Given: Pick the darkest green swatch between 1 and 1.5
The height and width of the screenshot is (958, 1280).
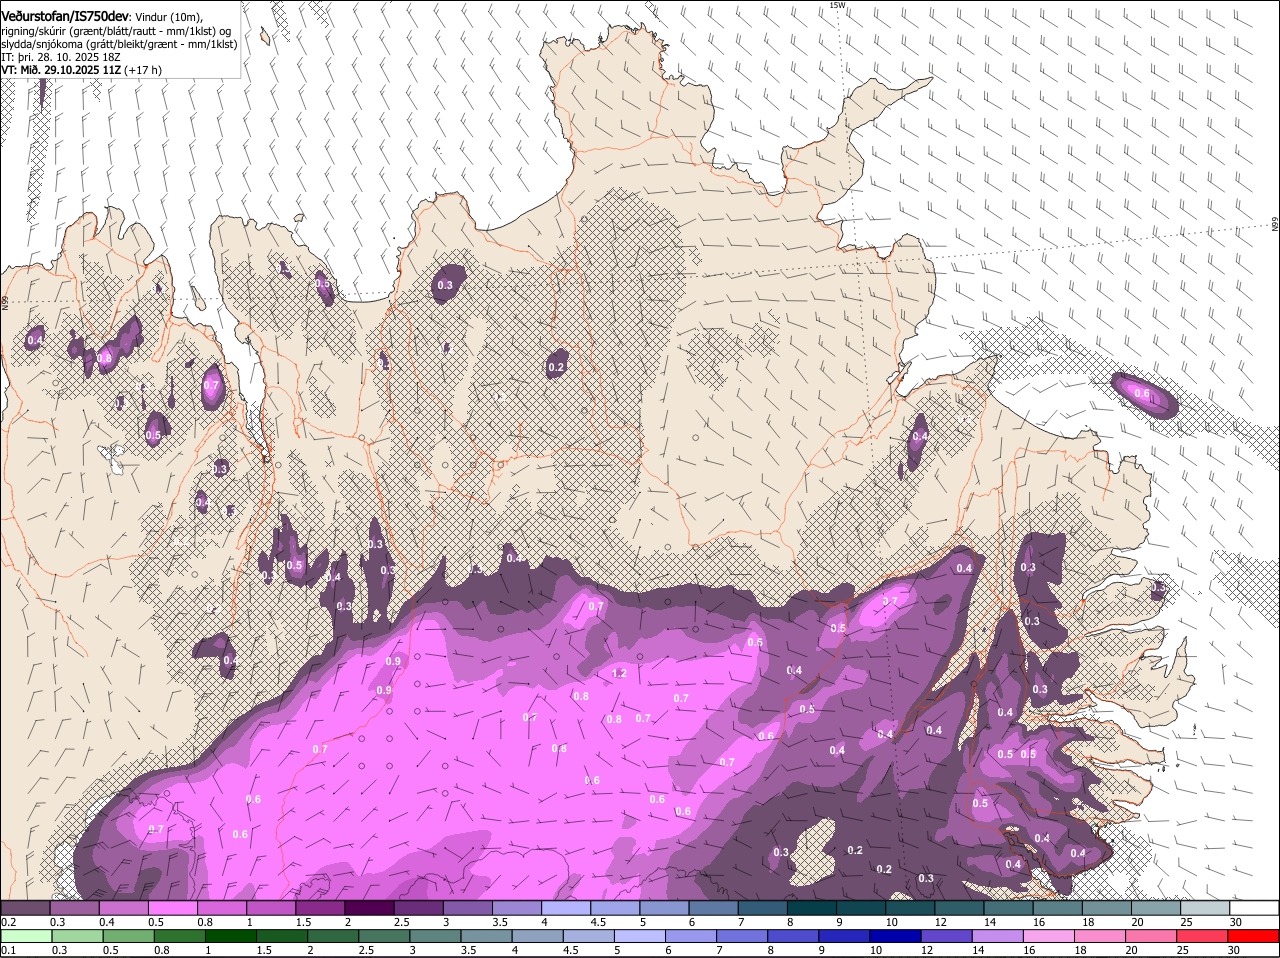Looking at the screenshot, I should (231, 936).
